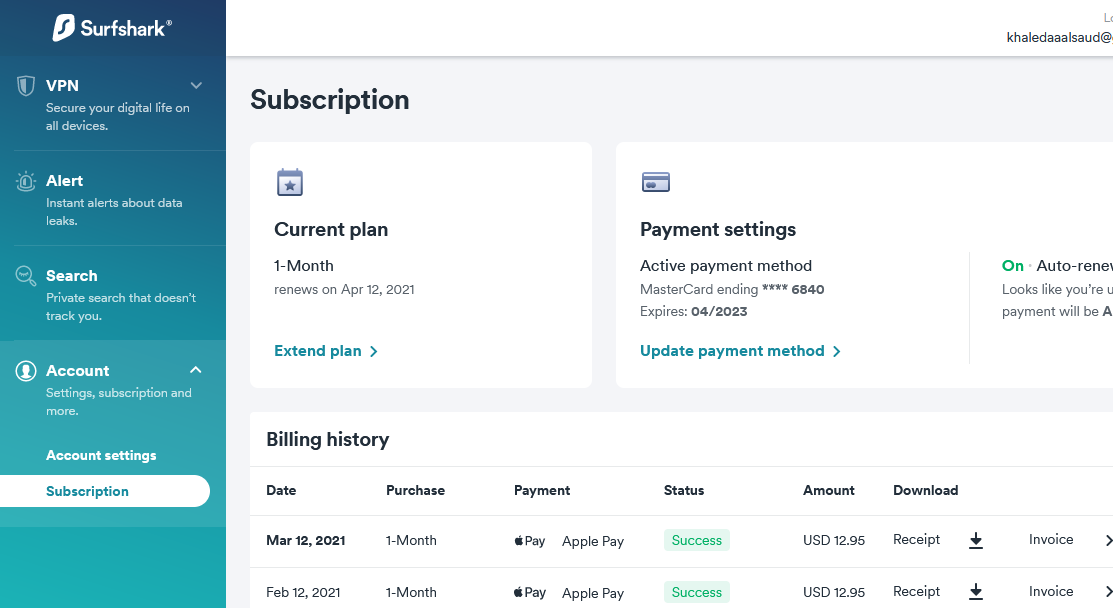
Task: Click the Subscription page heading
Action: click(x=329, y=100)
